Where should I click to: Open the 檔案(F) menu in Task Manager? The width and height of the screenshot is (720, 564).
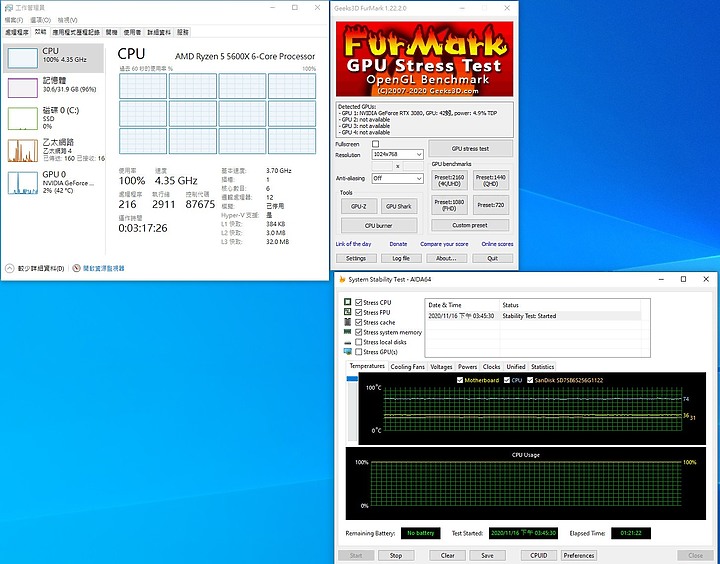click(14, 20)
